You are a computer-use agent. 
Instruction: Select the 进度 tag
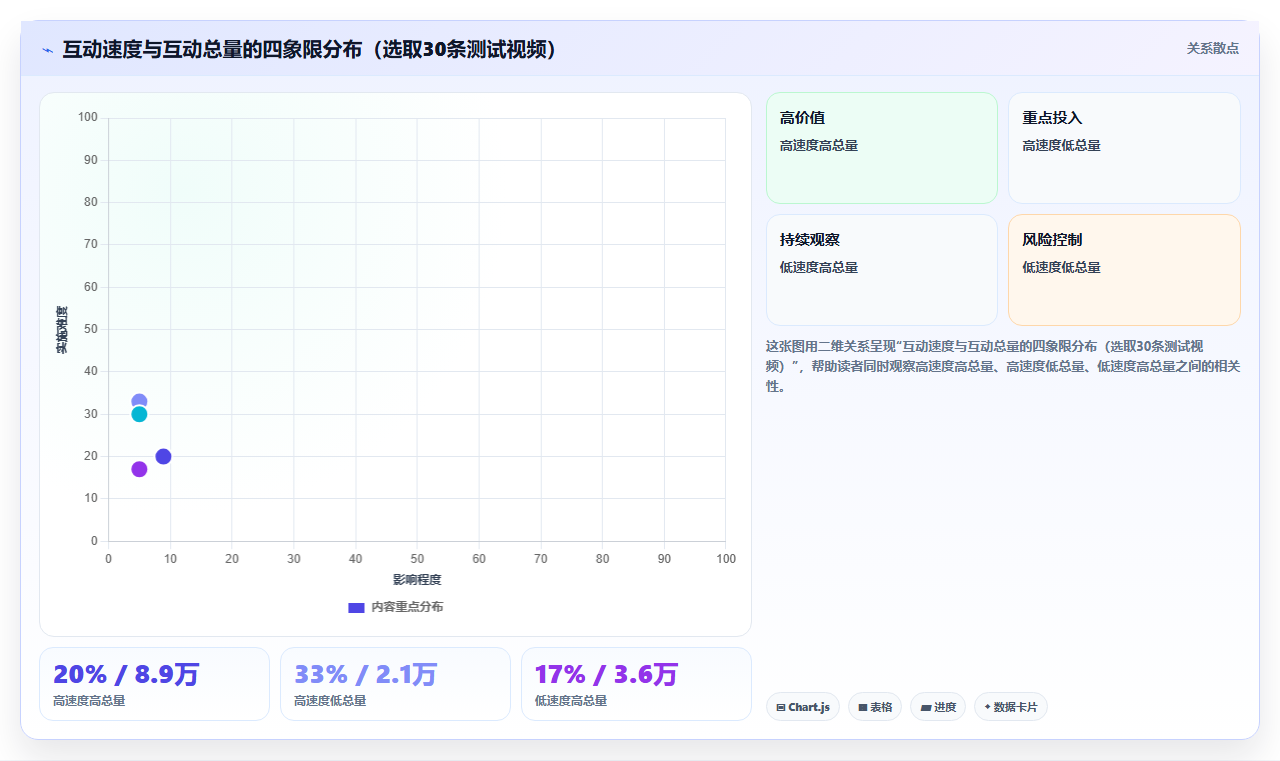point(938,707)
